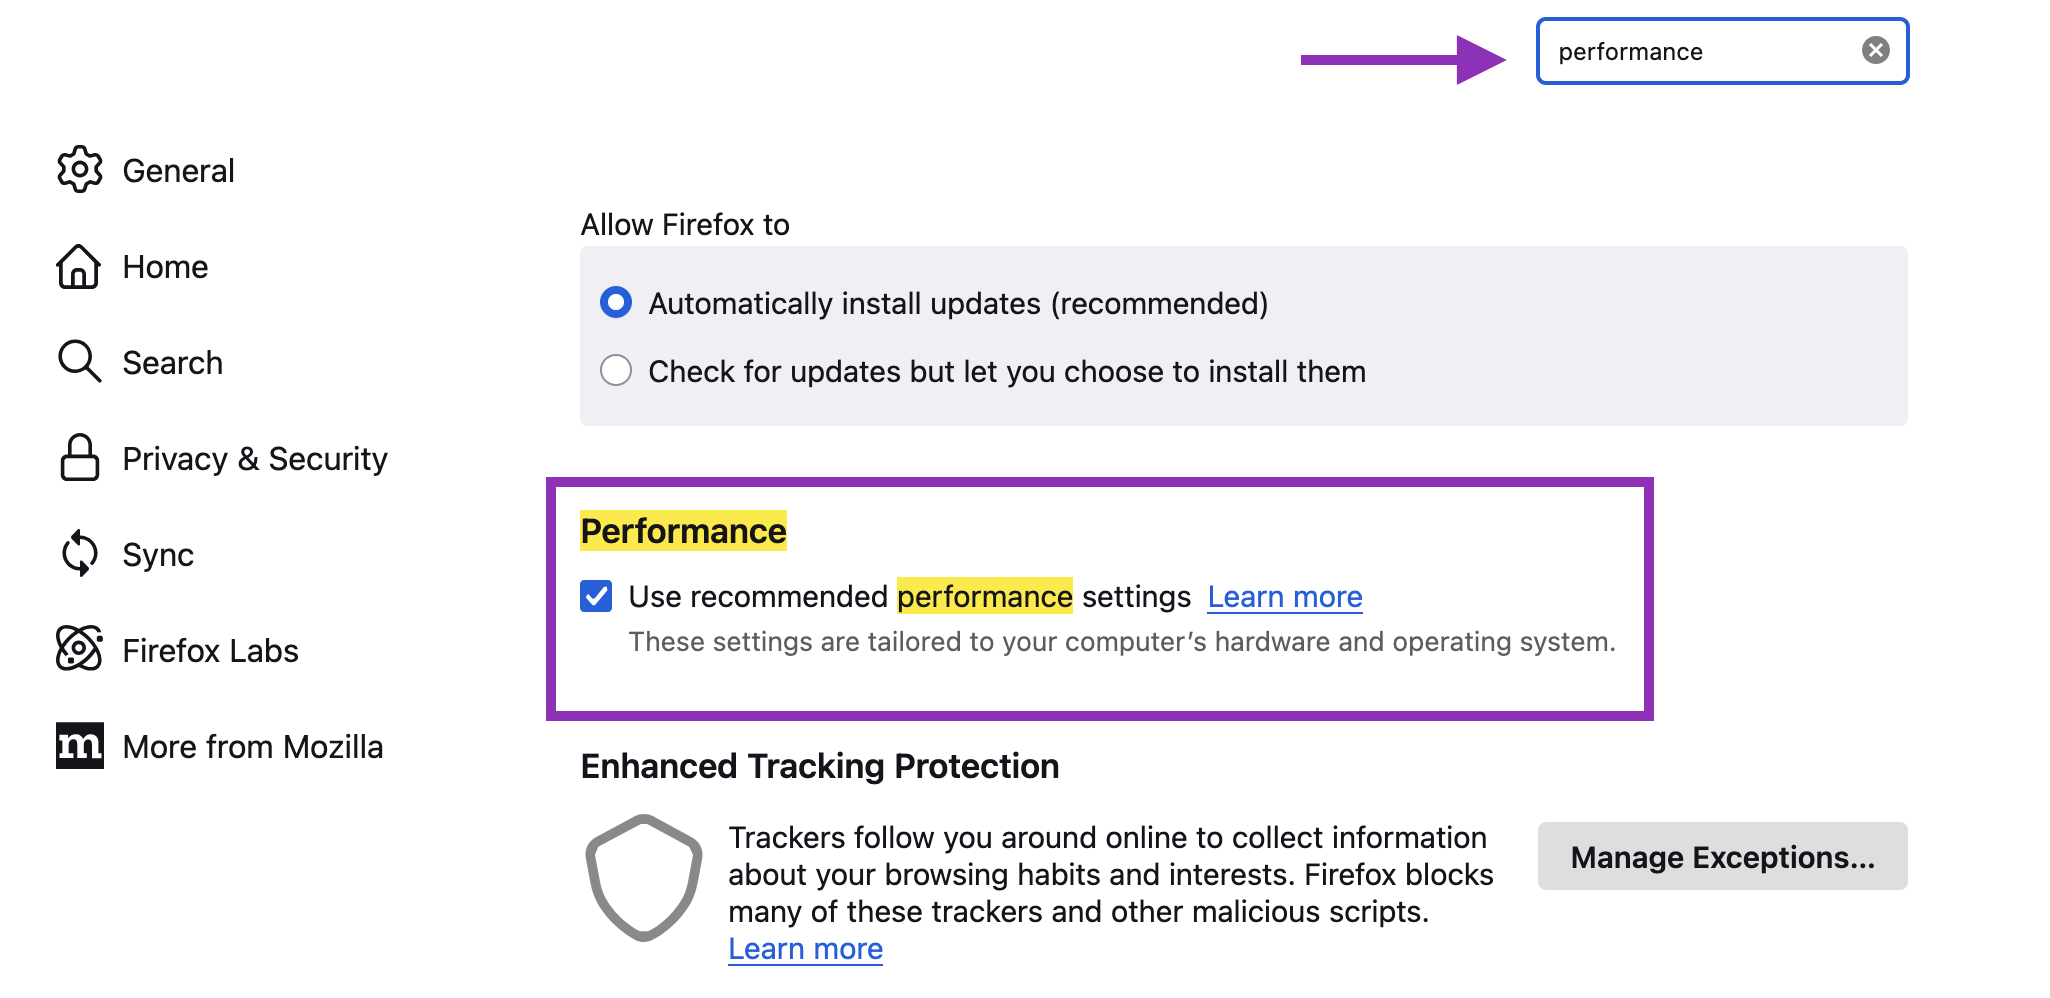The image size is (2050, 998).
Task: Select the Search magnifier icon
Action: pyautogui.click(x=80, y=362)
